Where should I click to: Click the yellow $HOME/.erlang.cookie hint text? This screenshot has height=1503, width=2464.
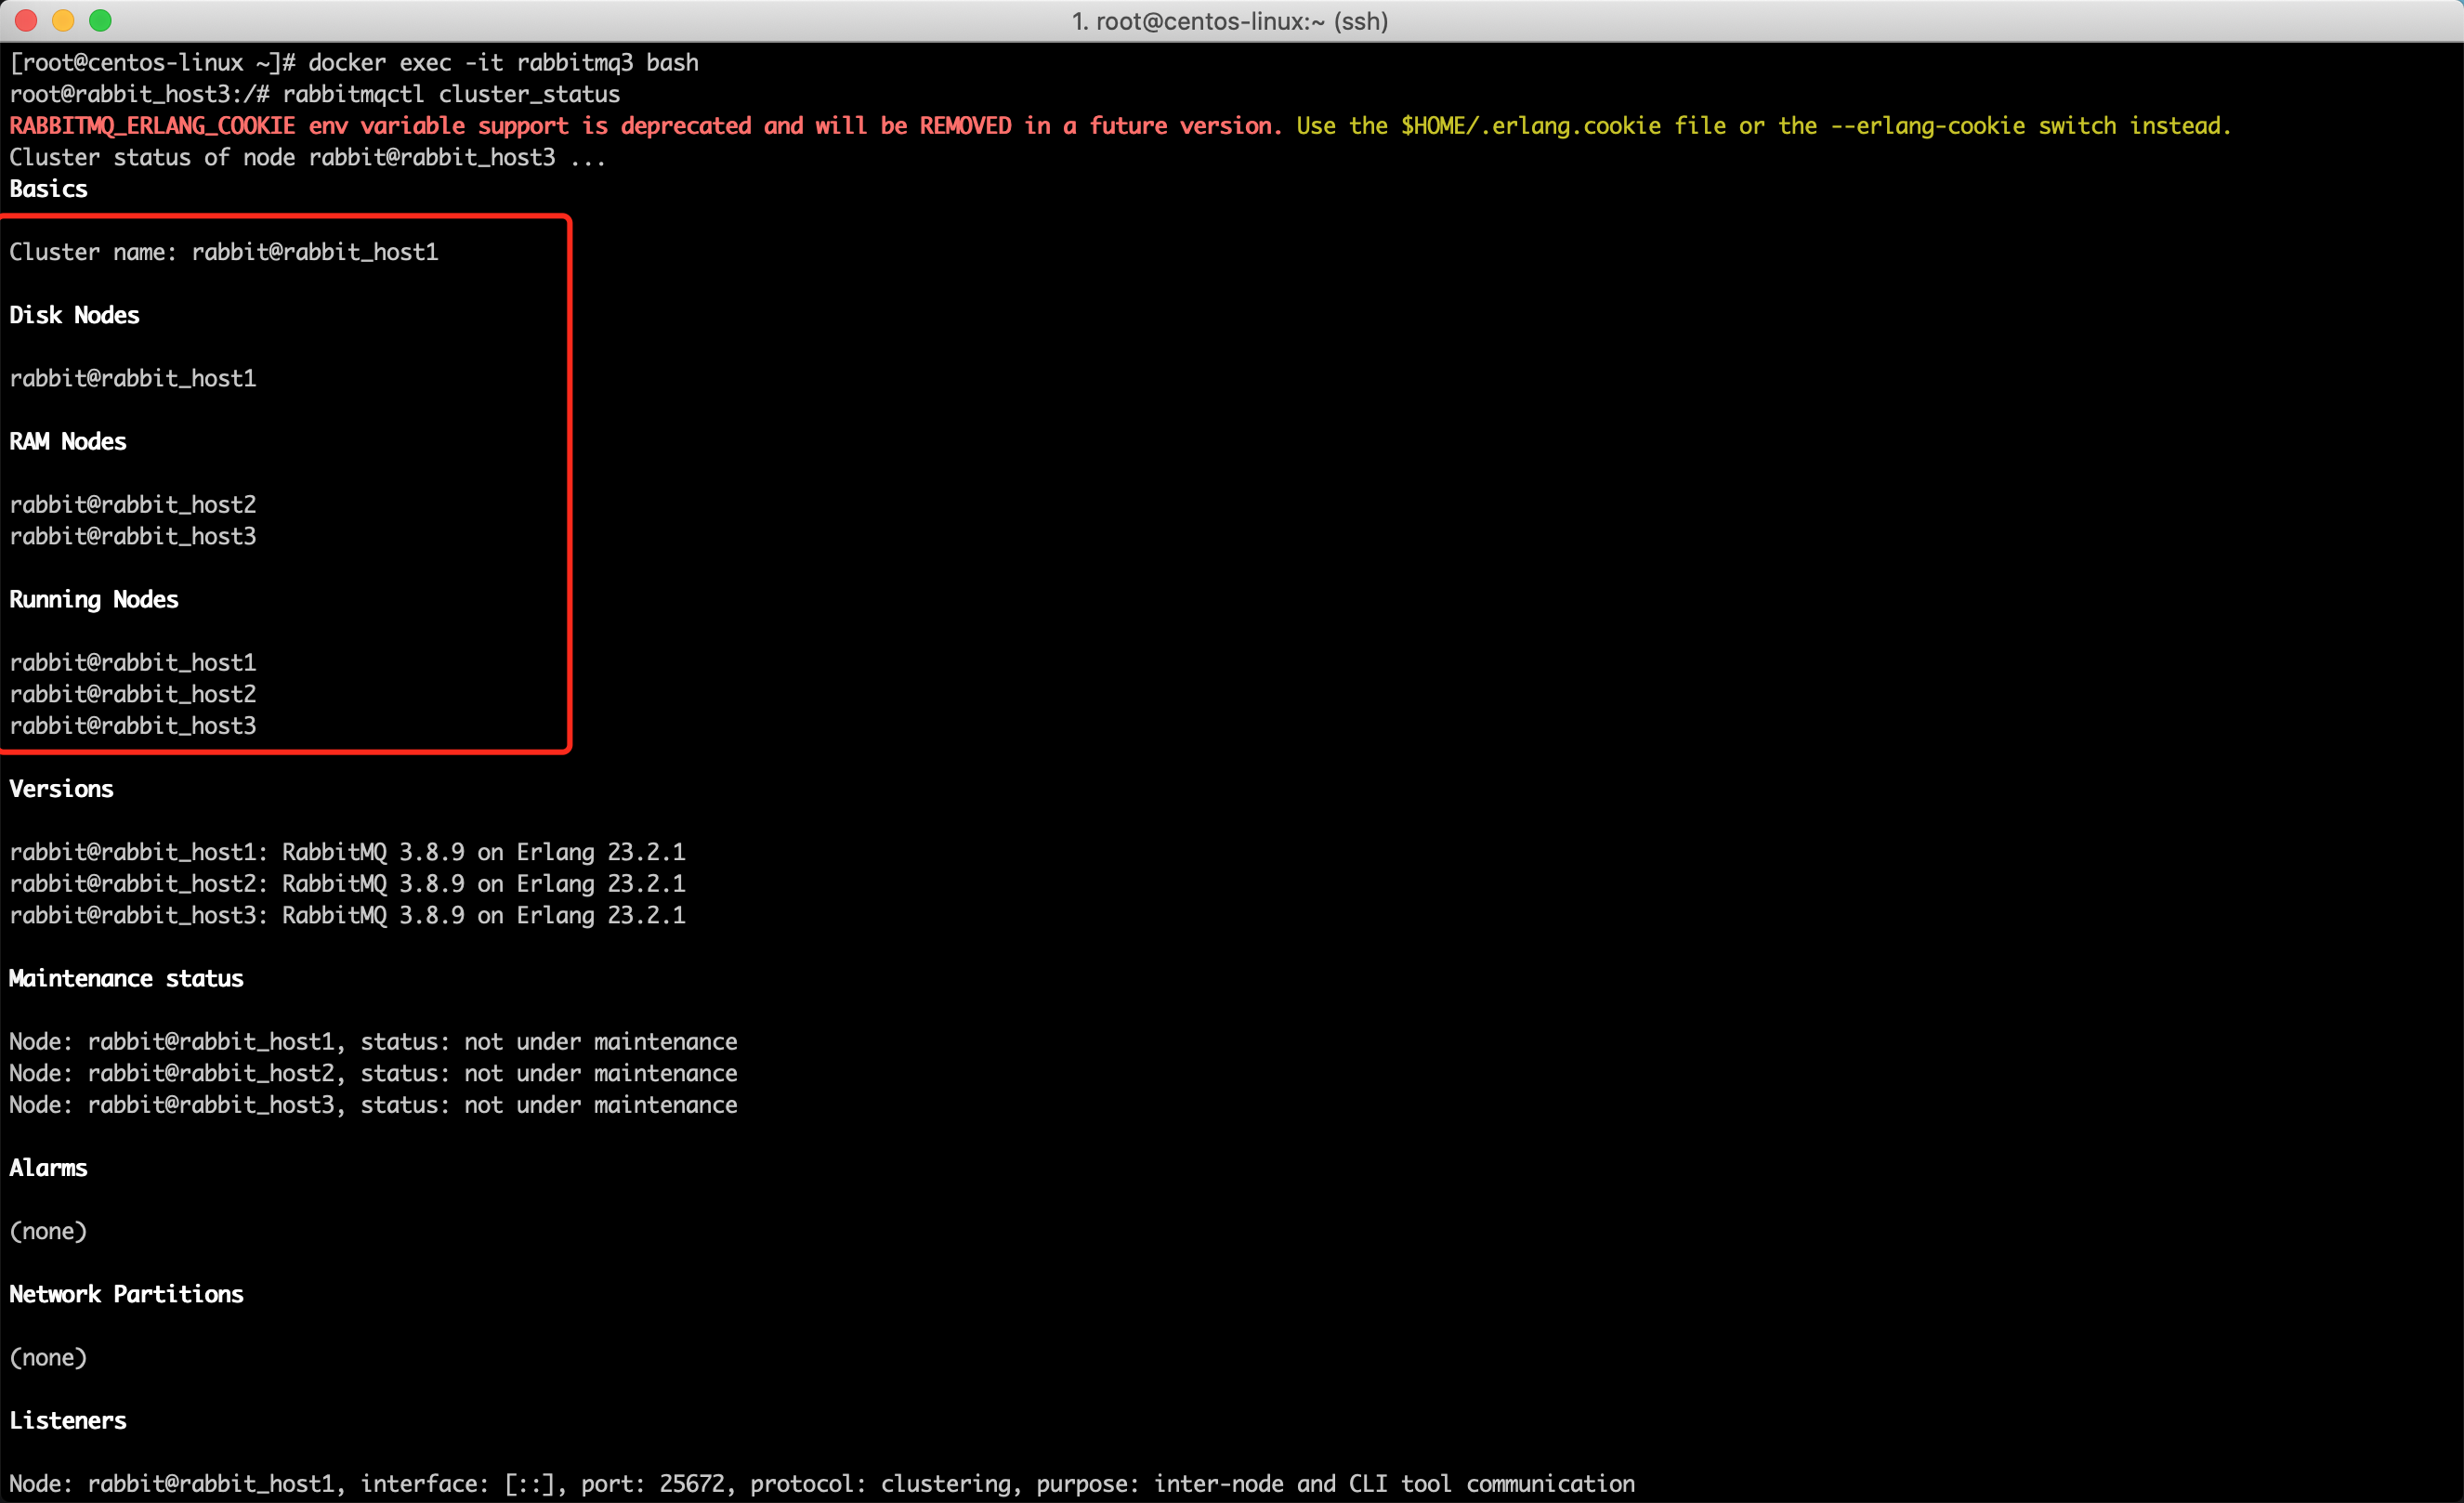pyautogui.click(x=1763, y=126)
